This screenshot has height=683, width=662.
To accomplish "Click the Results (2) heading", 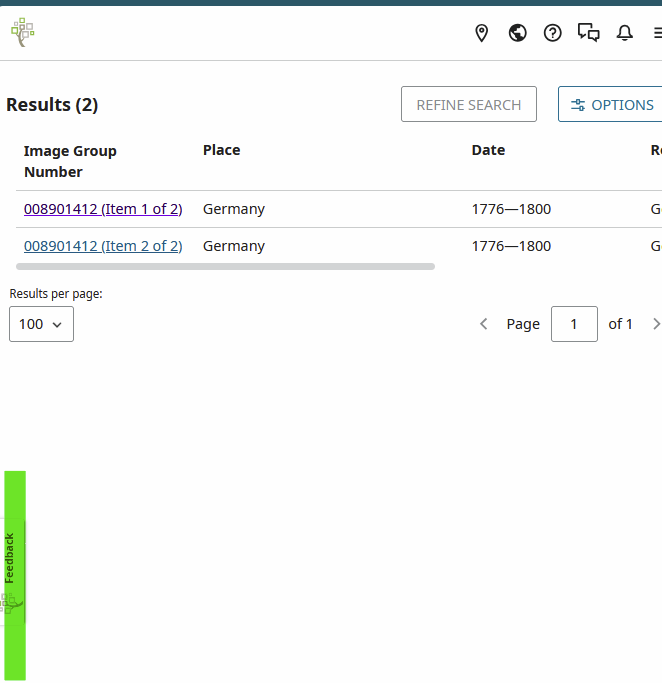I will [x=52, y=105].
